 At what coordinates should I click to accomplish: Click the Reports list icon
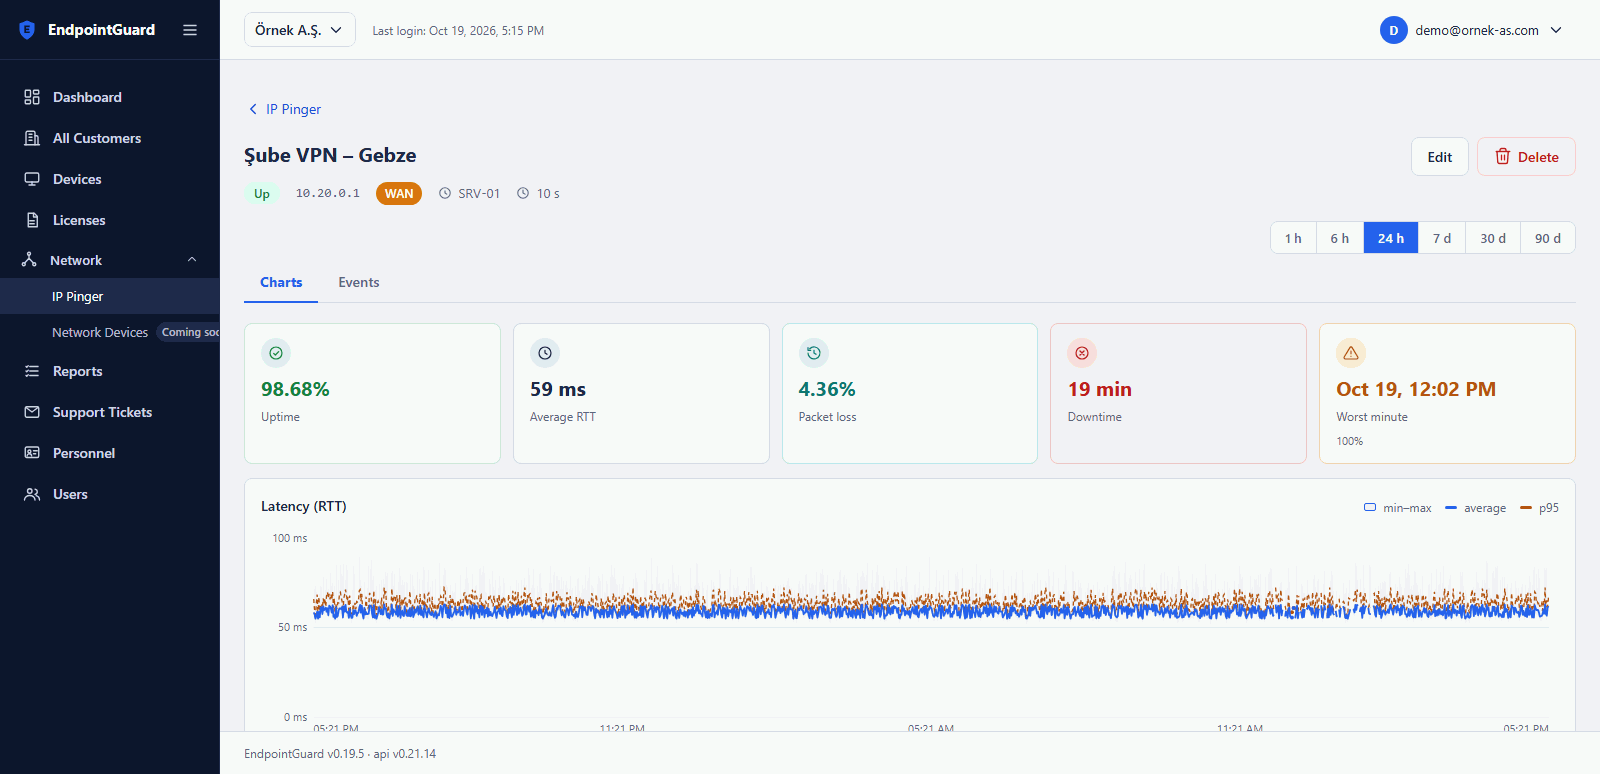point(32,371)
